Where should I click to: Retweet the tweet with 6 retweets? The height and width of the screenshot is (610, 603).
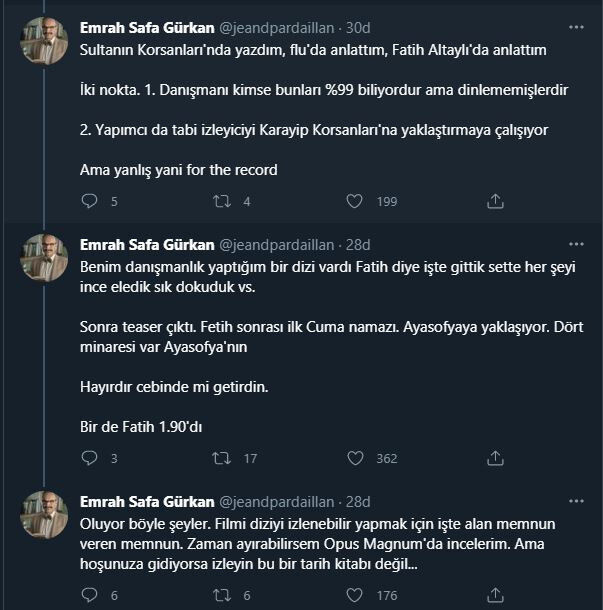[x=223, y=595]
